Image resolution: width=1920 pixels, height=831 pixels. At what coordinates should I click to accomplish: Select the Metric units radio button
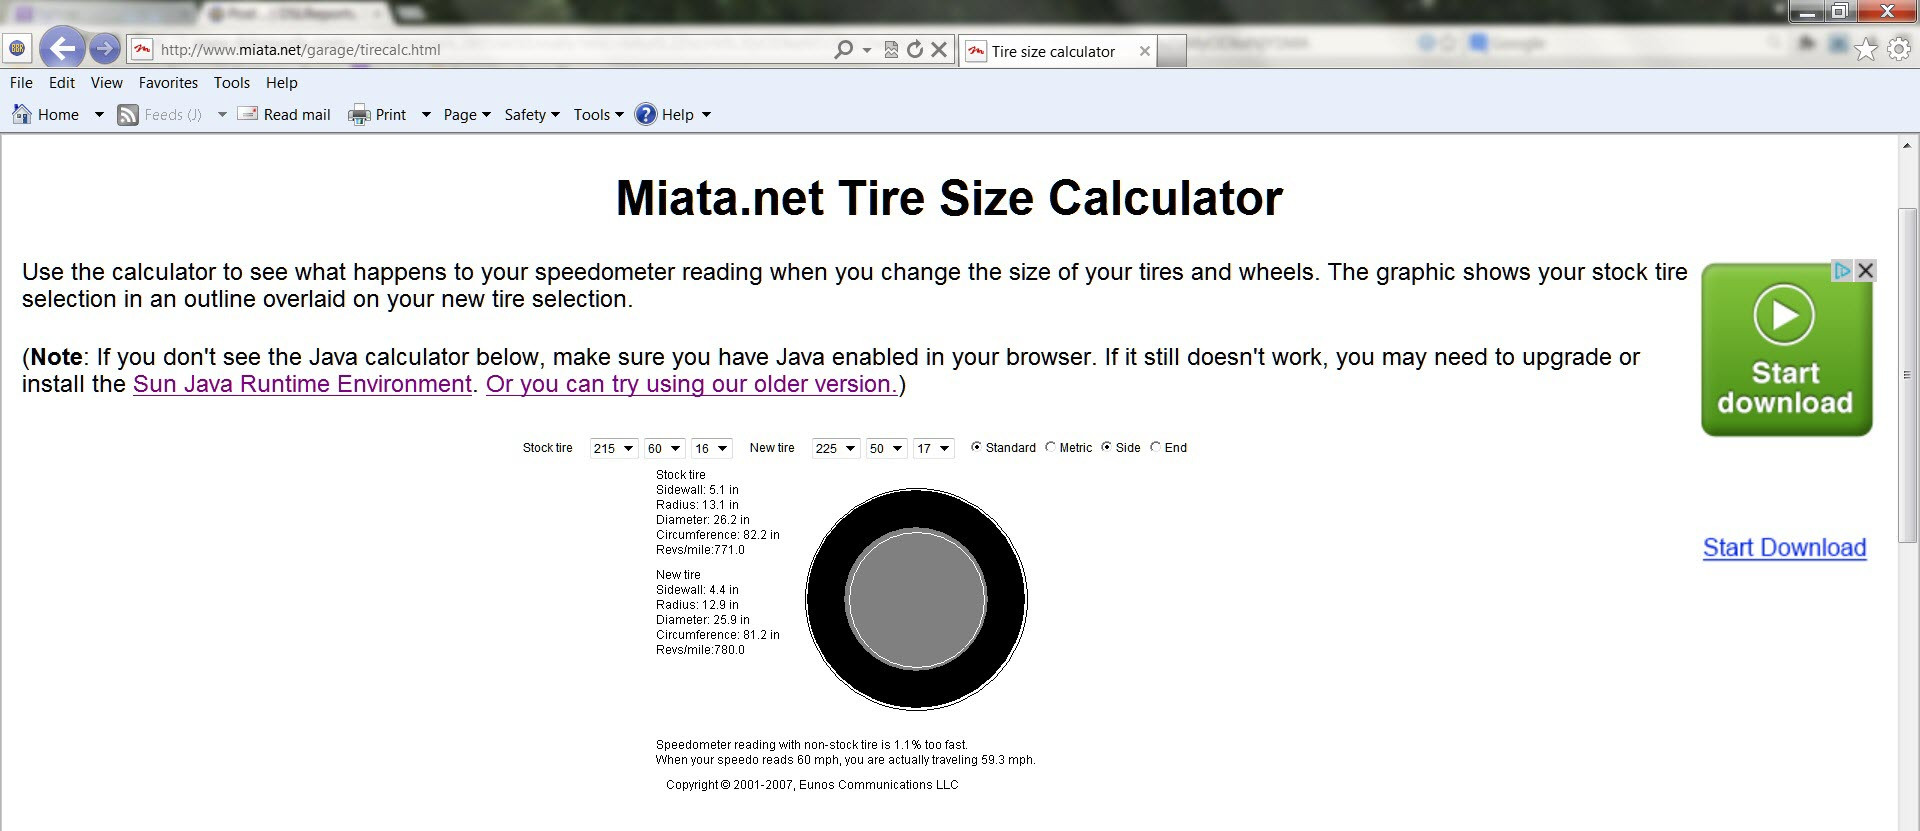(x=1050, y=447)
